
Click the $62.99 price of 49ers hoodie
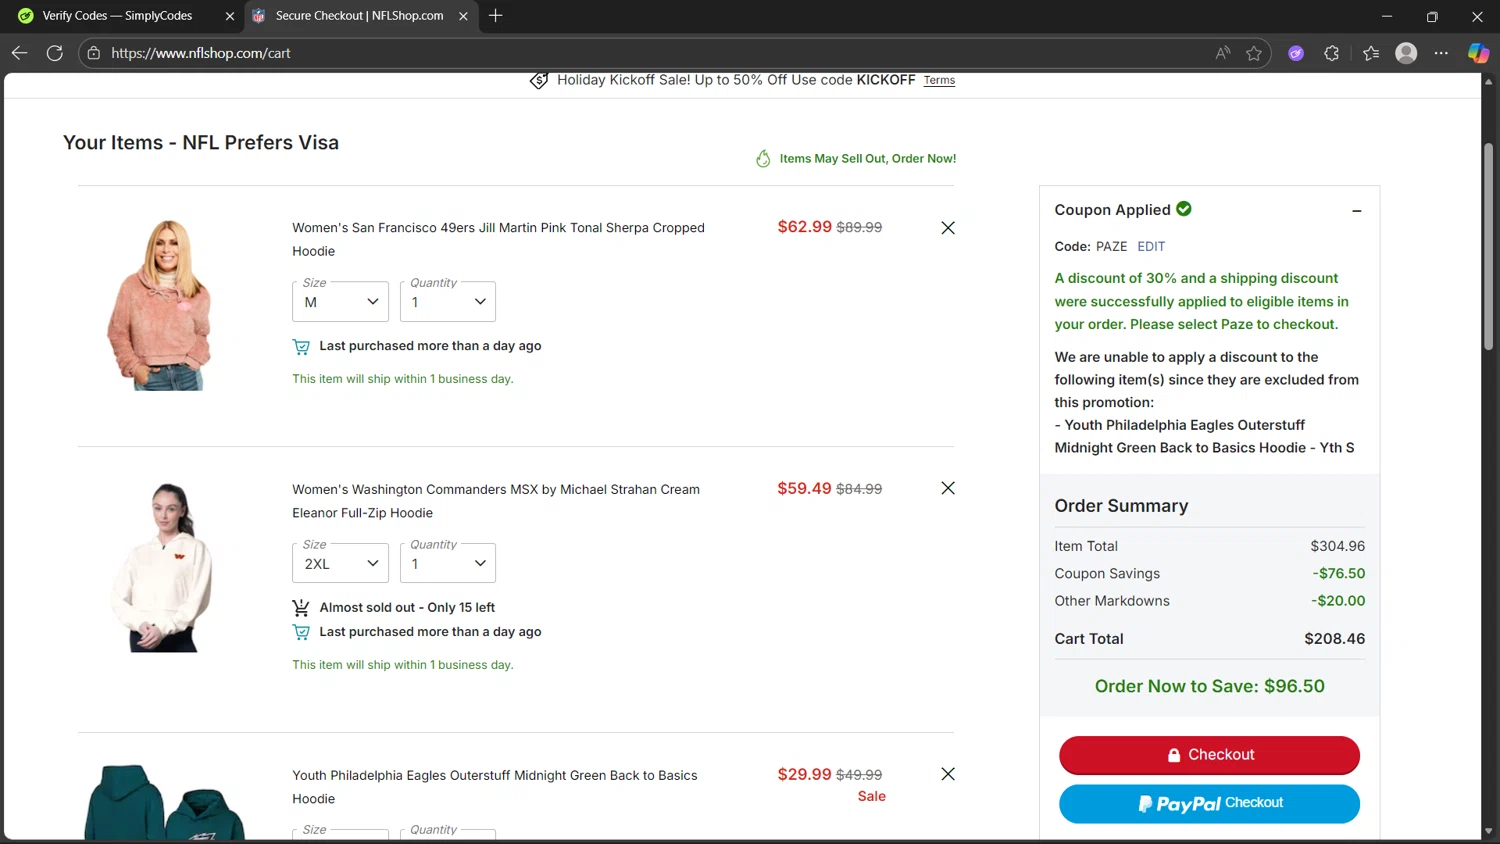(x=804, y=227)
